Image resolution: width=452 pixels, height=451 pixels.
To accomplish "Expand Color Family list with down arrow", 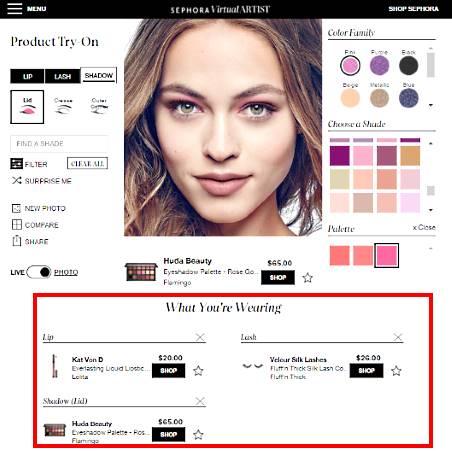I will point(431,105).
